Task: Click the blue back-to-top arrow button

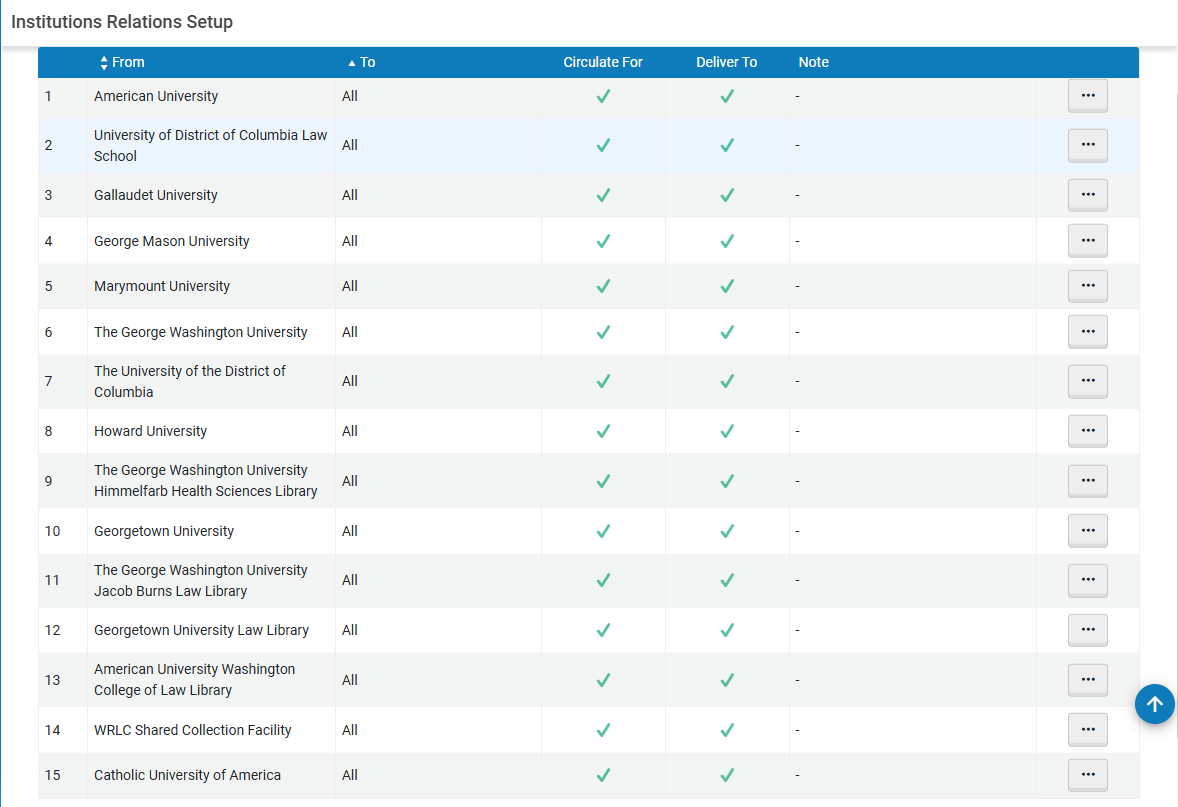Action: point(1155,704)
